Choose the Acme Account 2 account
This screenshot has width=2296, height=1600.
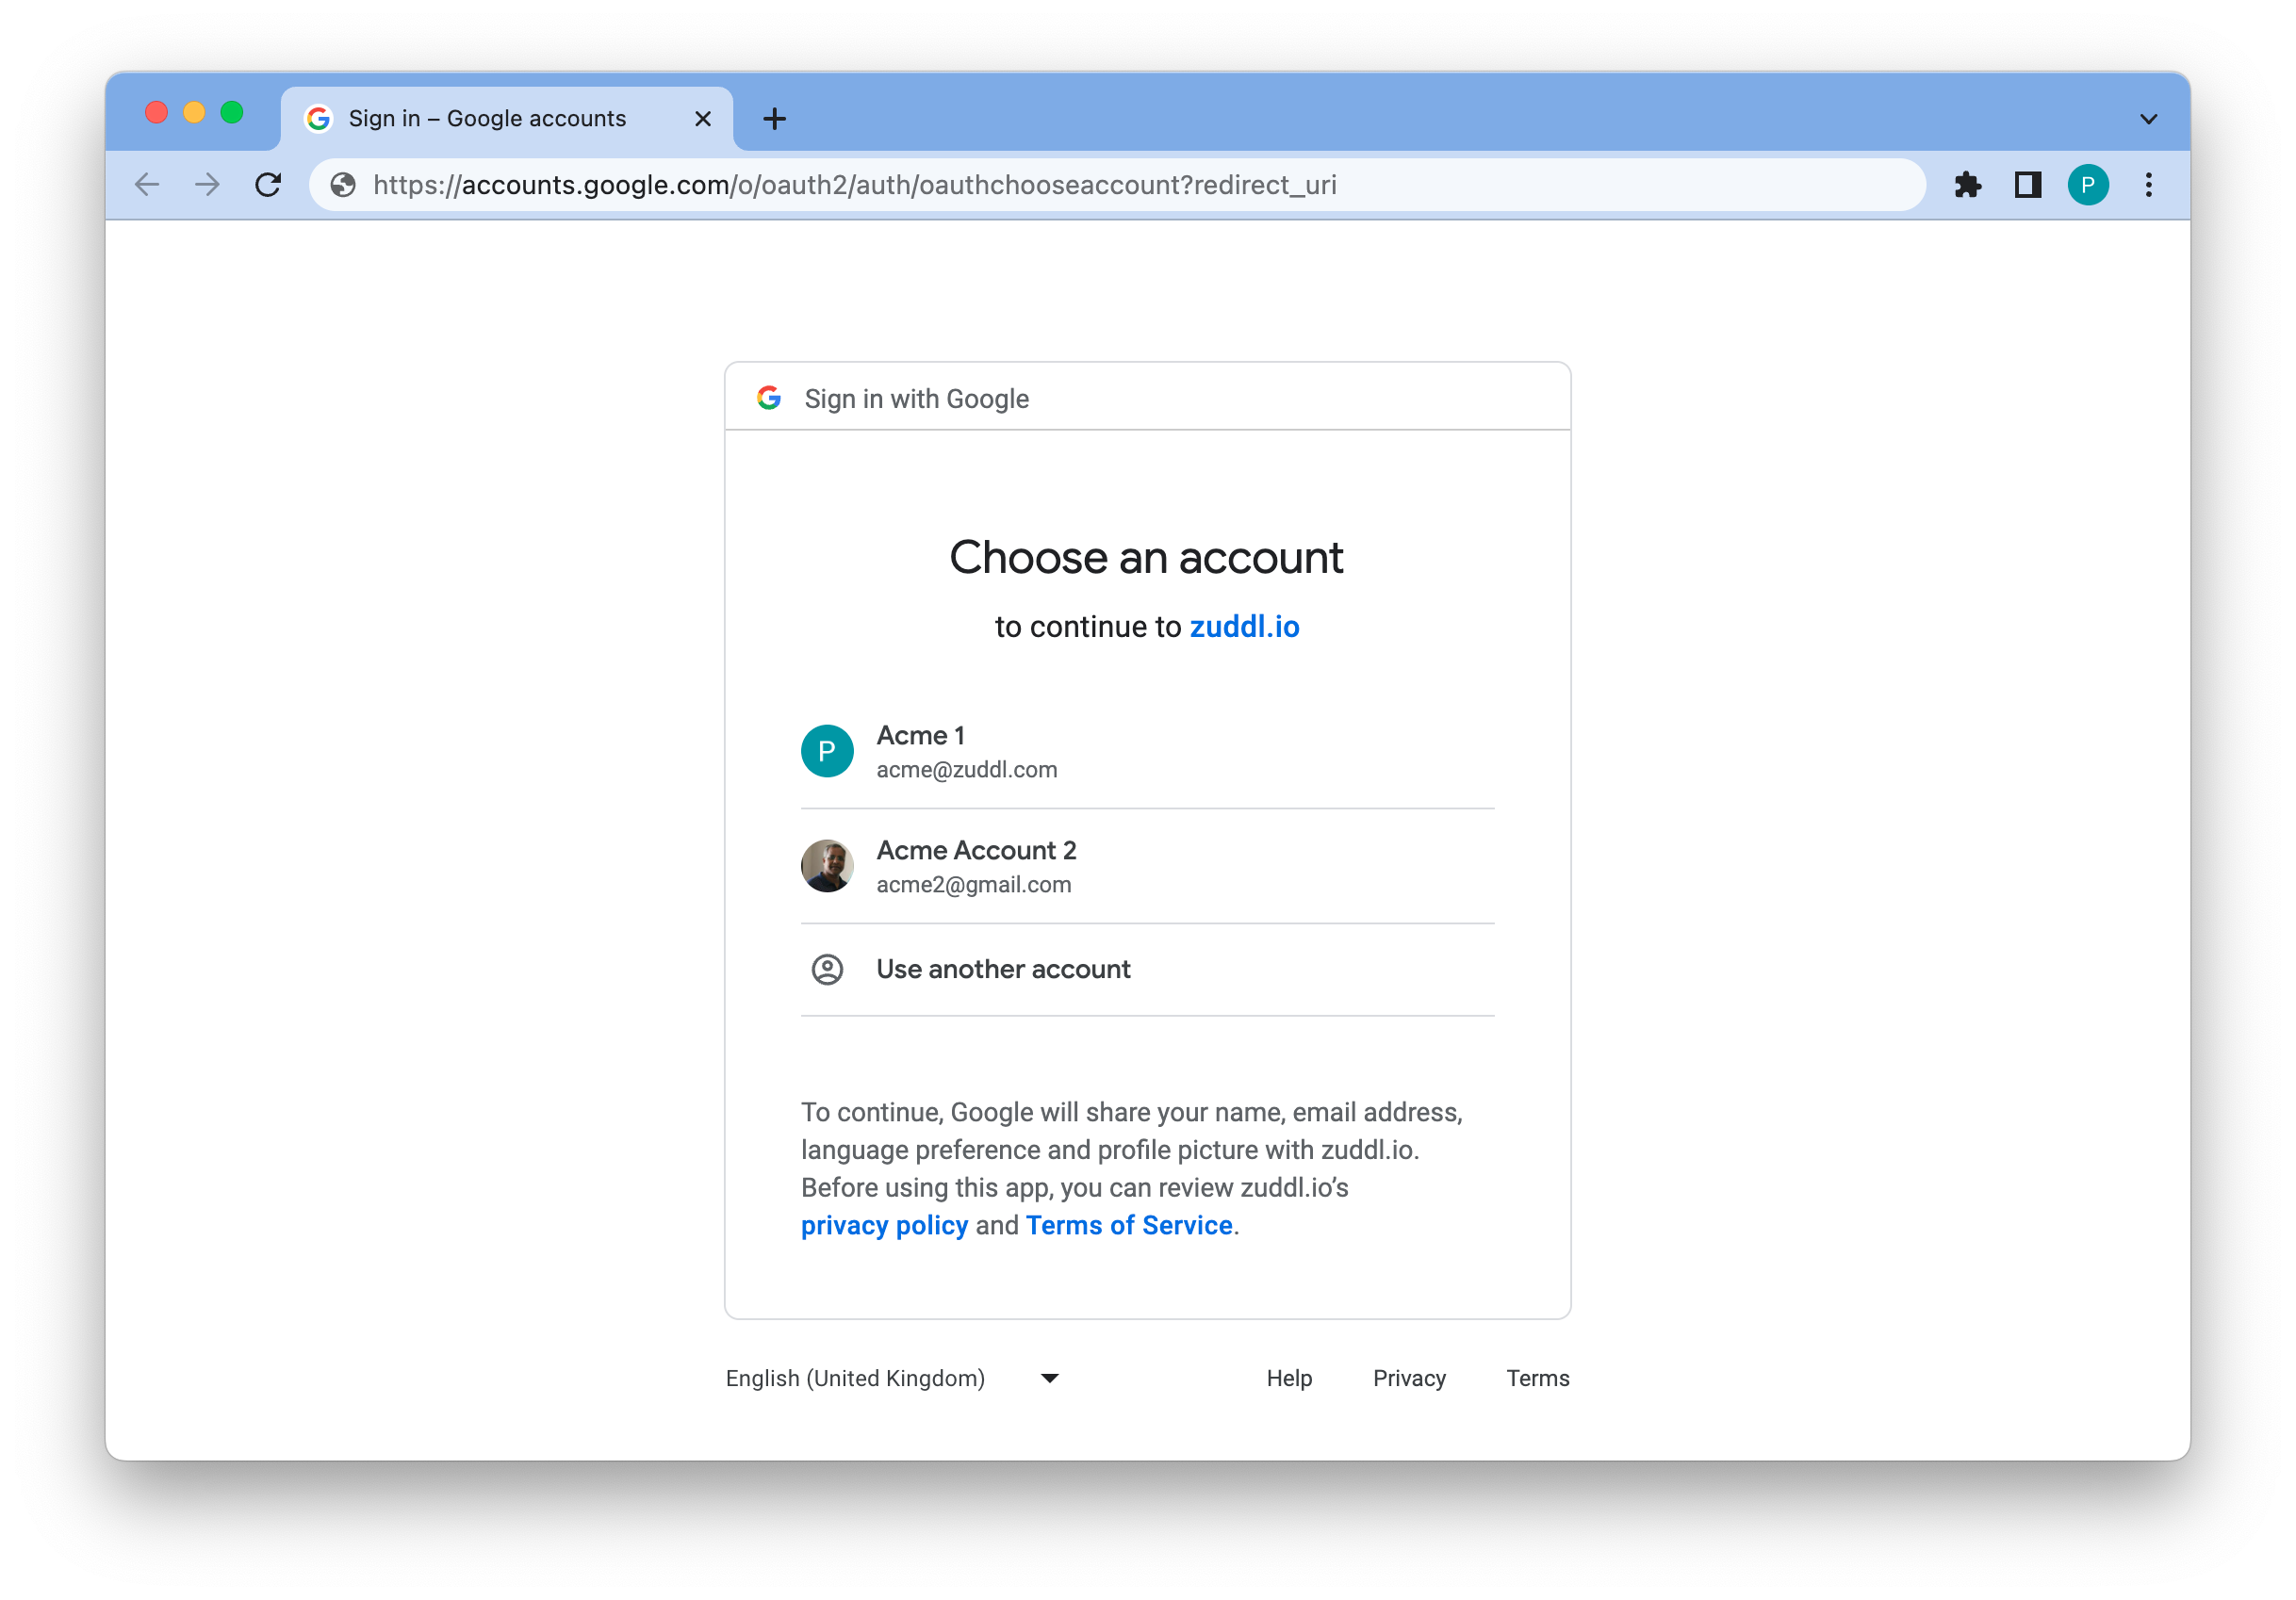point(1147,866)
